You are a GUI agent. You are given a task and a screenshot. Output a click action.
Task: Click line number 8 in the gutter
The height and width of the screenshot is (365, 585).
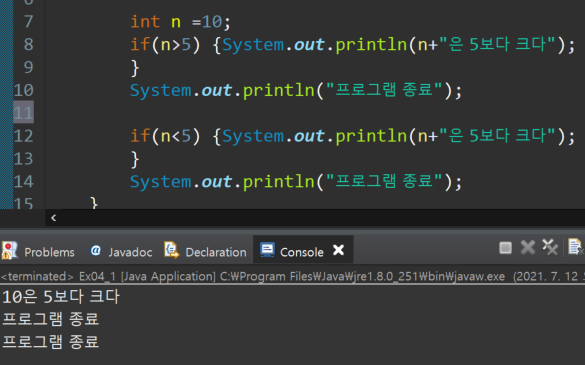tap(28, 44)
